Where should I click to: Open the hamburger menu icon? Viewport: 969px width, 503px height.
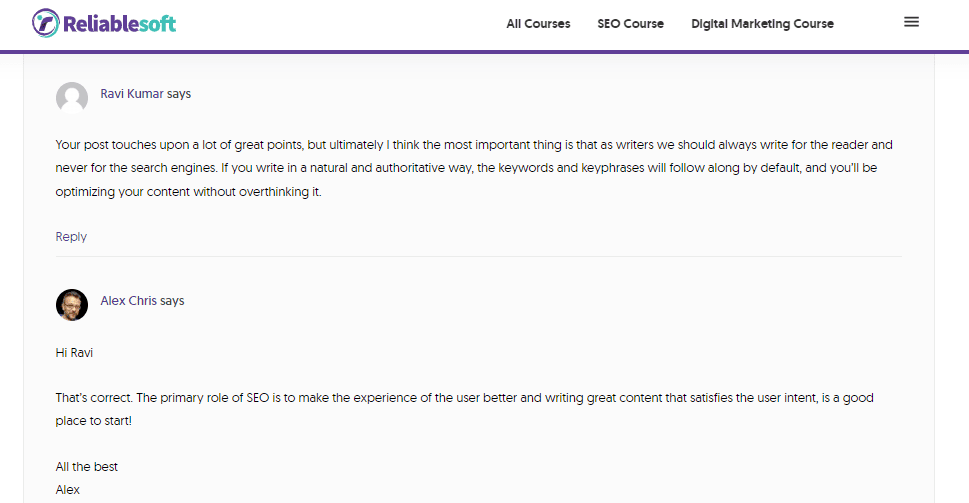[x=911, y=22]
